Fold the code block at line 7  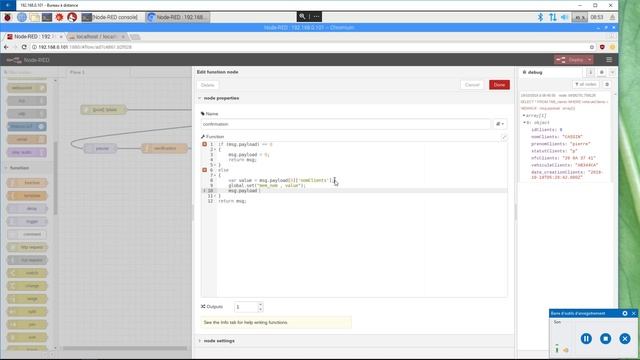click(215, 175)
